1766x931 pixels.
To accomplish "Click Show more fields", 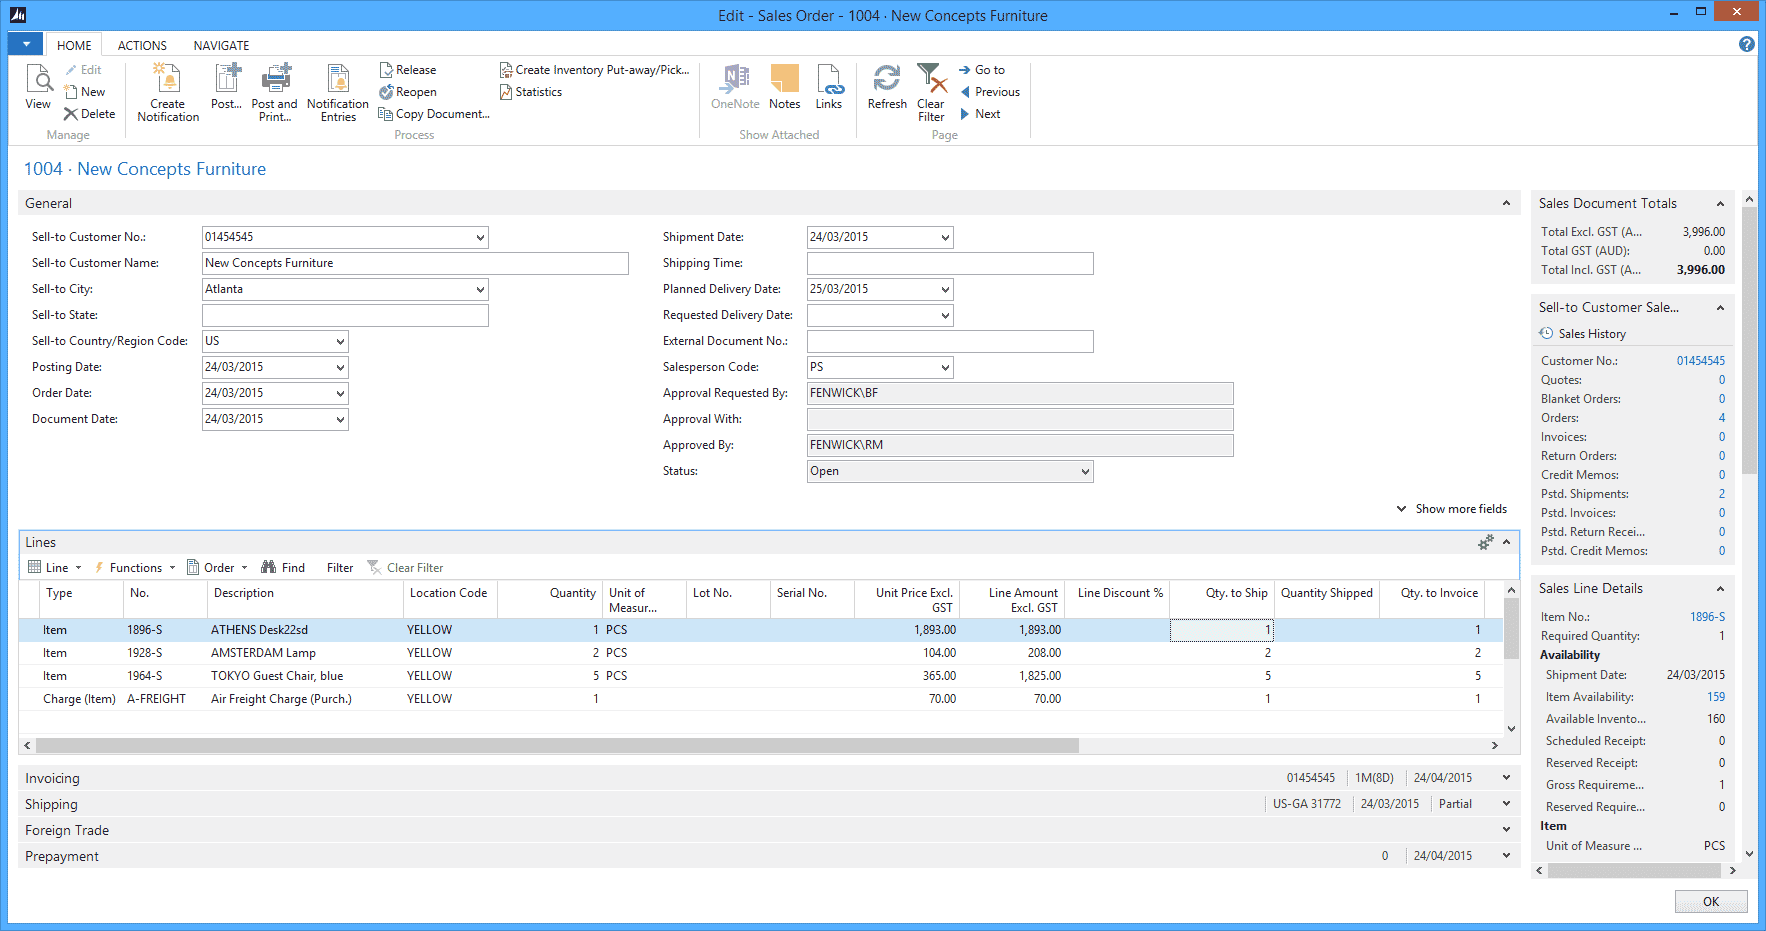I will click(x=1452, y=509).
